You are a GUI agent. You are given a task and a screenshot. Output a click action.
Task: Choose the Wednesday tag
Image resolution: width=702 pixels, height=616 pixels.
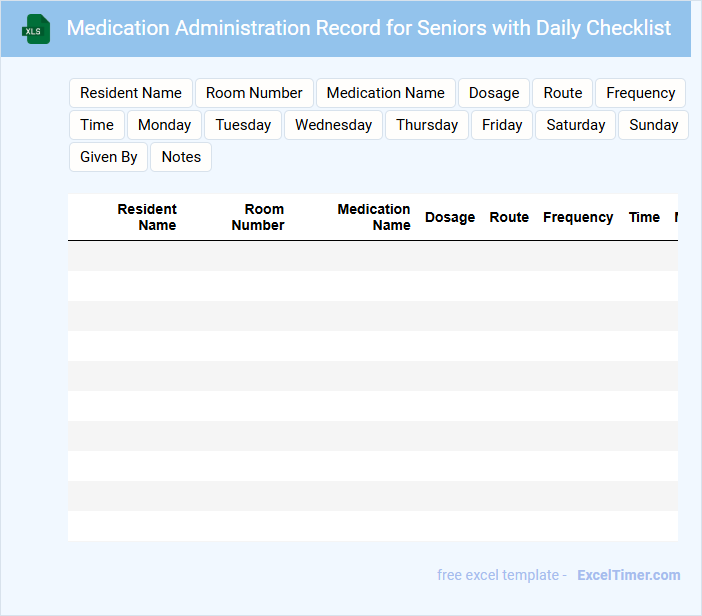click(x=333, y=125)
